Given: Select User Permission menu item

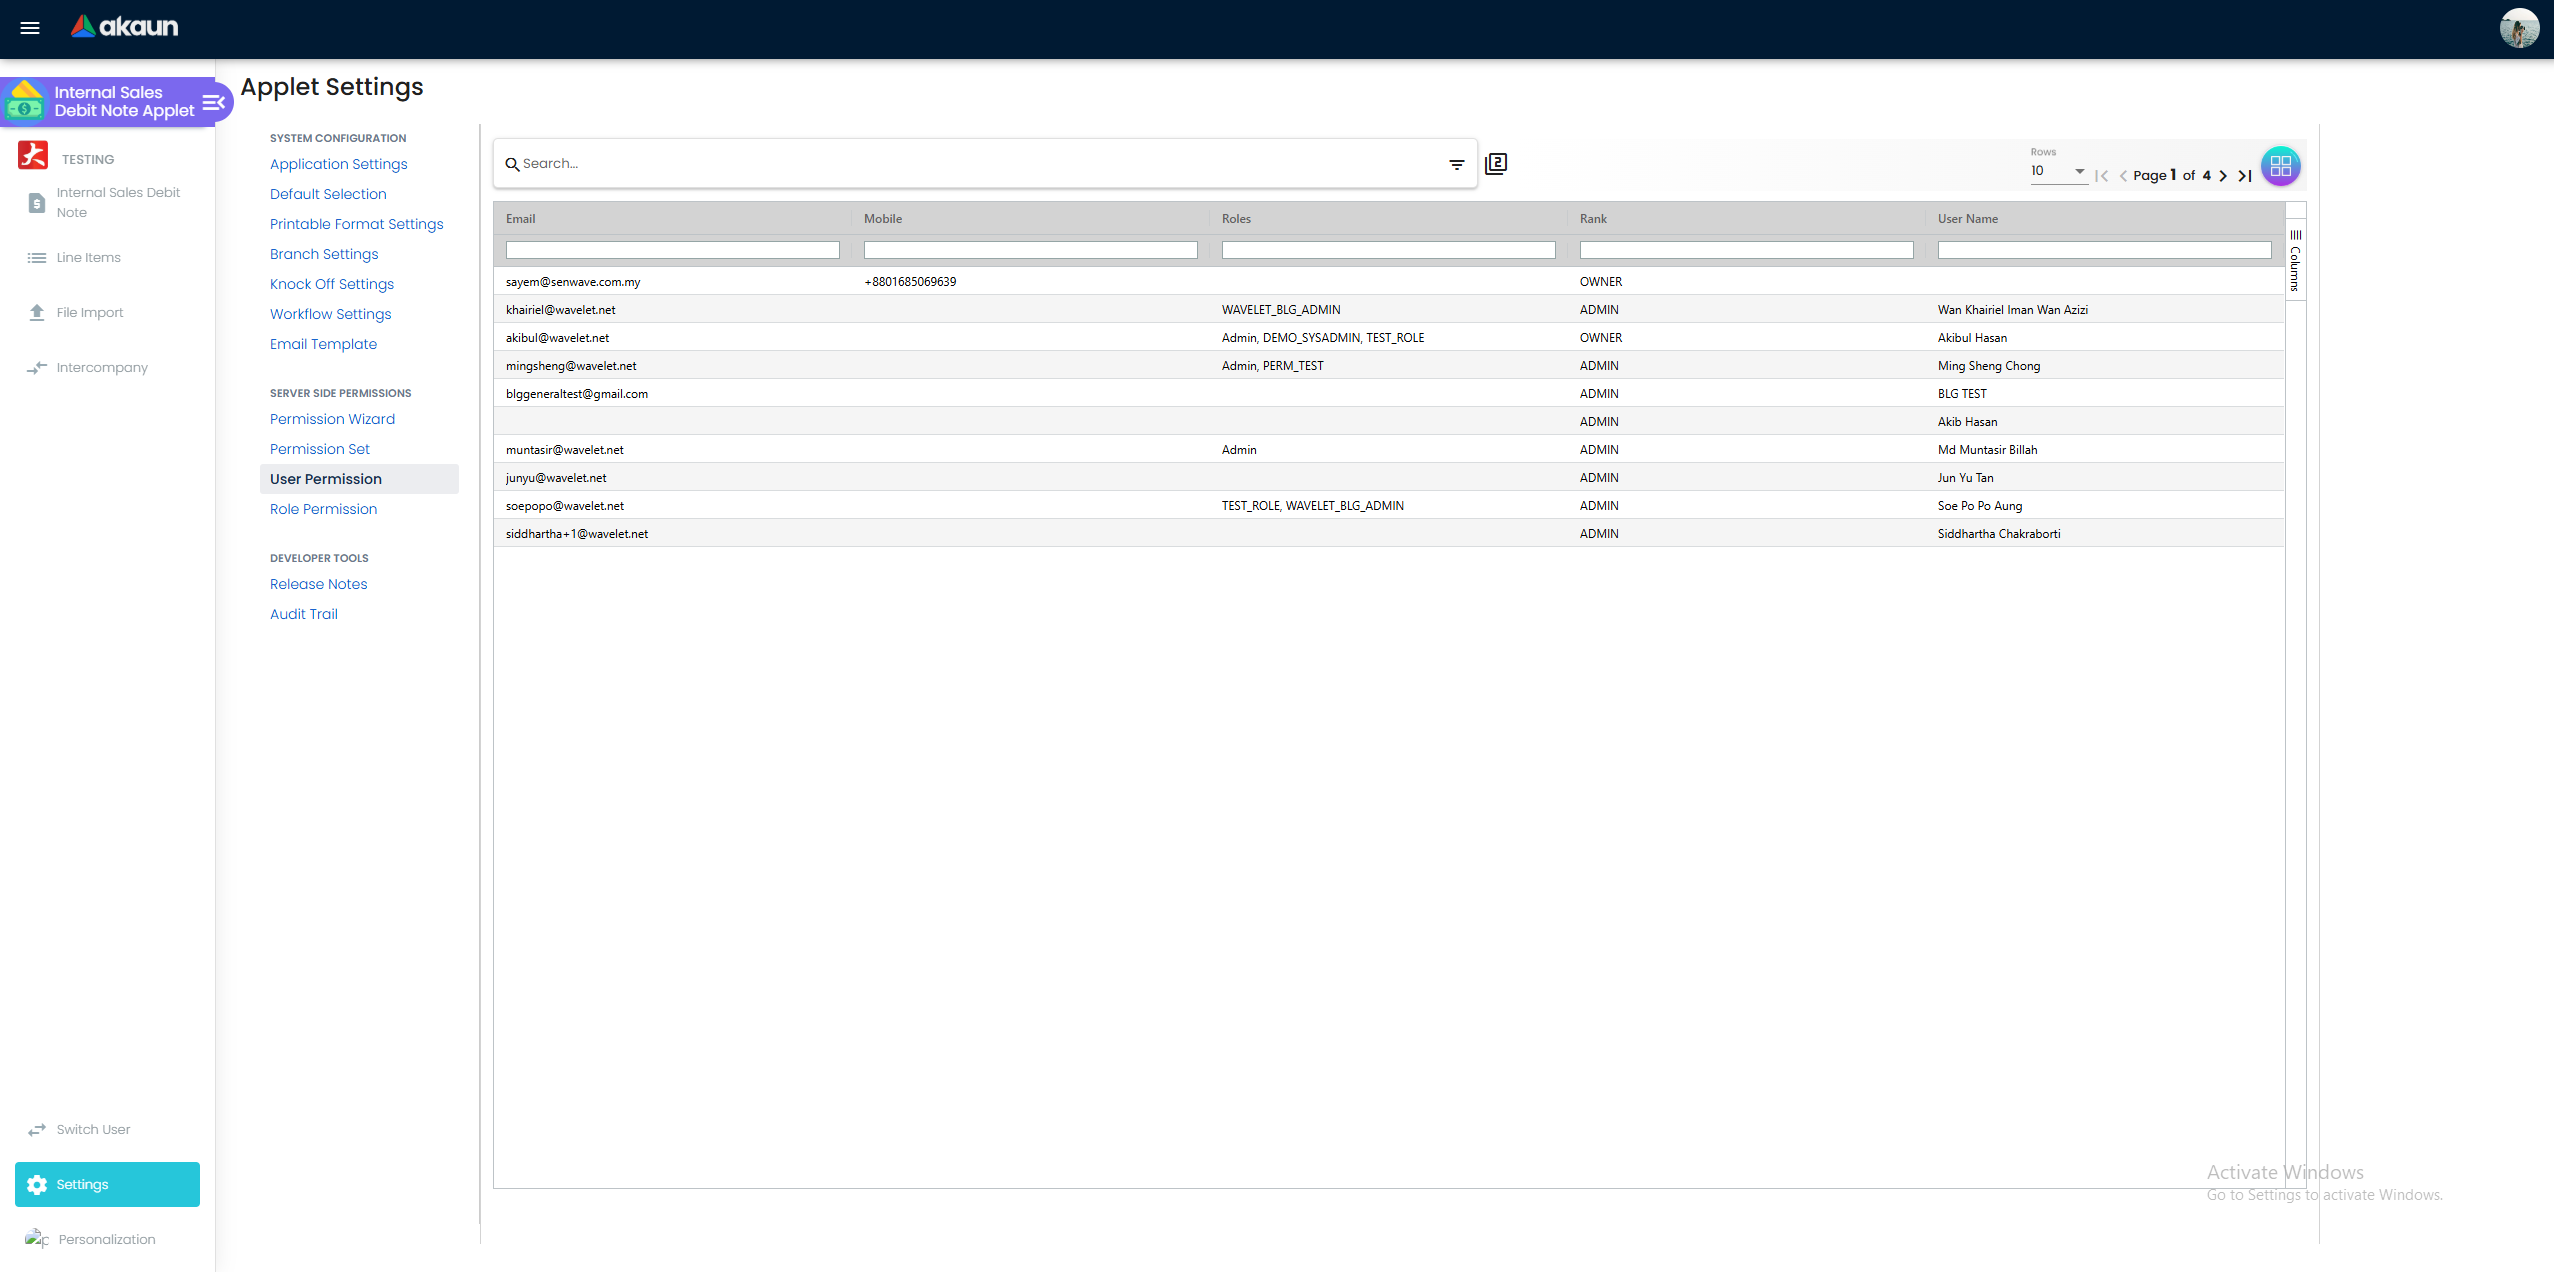Looking at the screenshot, I should [359, 479].
